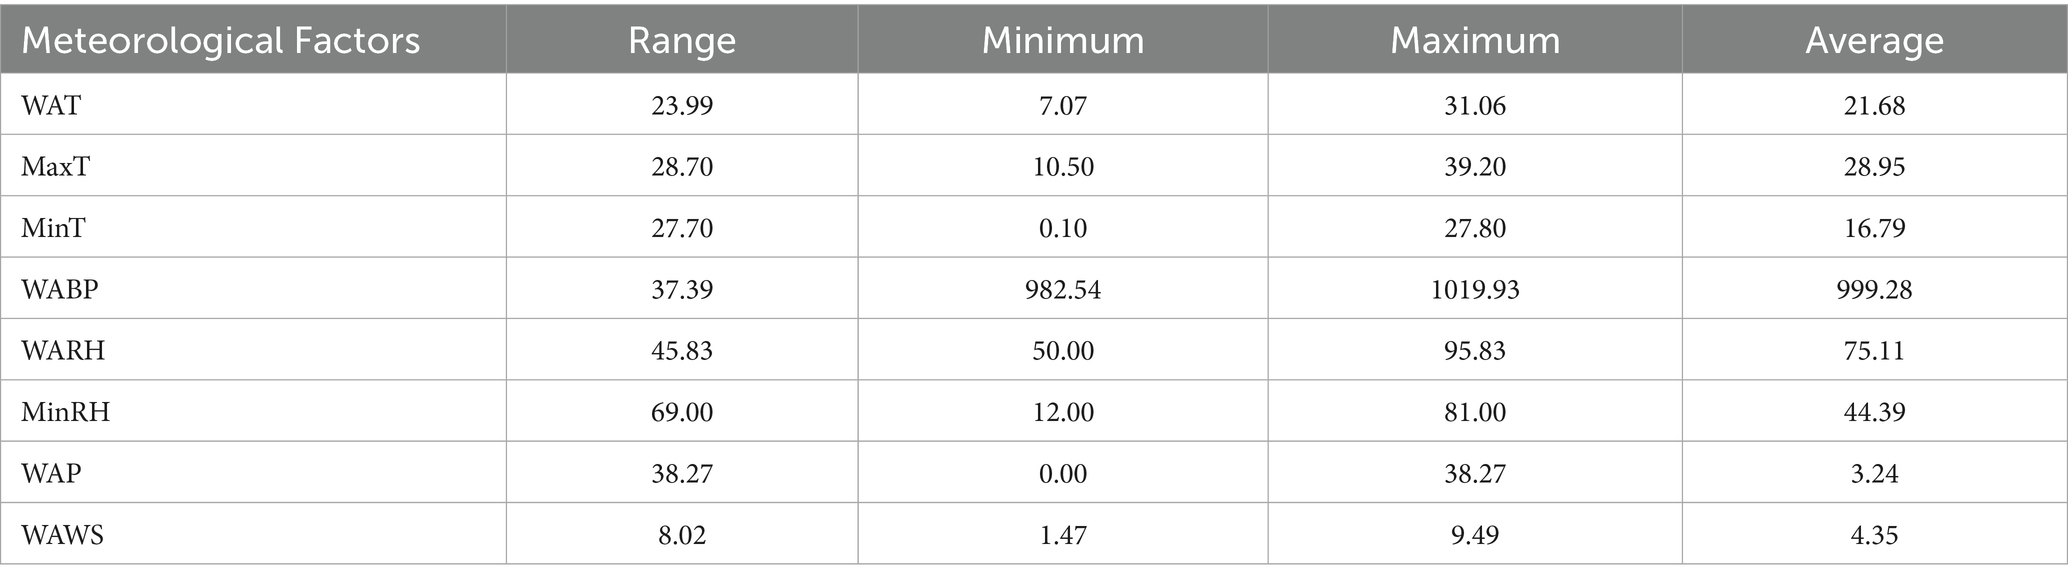Viewport: 2068px width, 582px height.
Task: Select the WABP row label
Action: tap(60, 289)
